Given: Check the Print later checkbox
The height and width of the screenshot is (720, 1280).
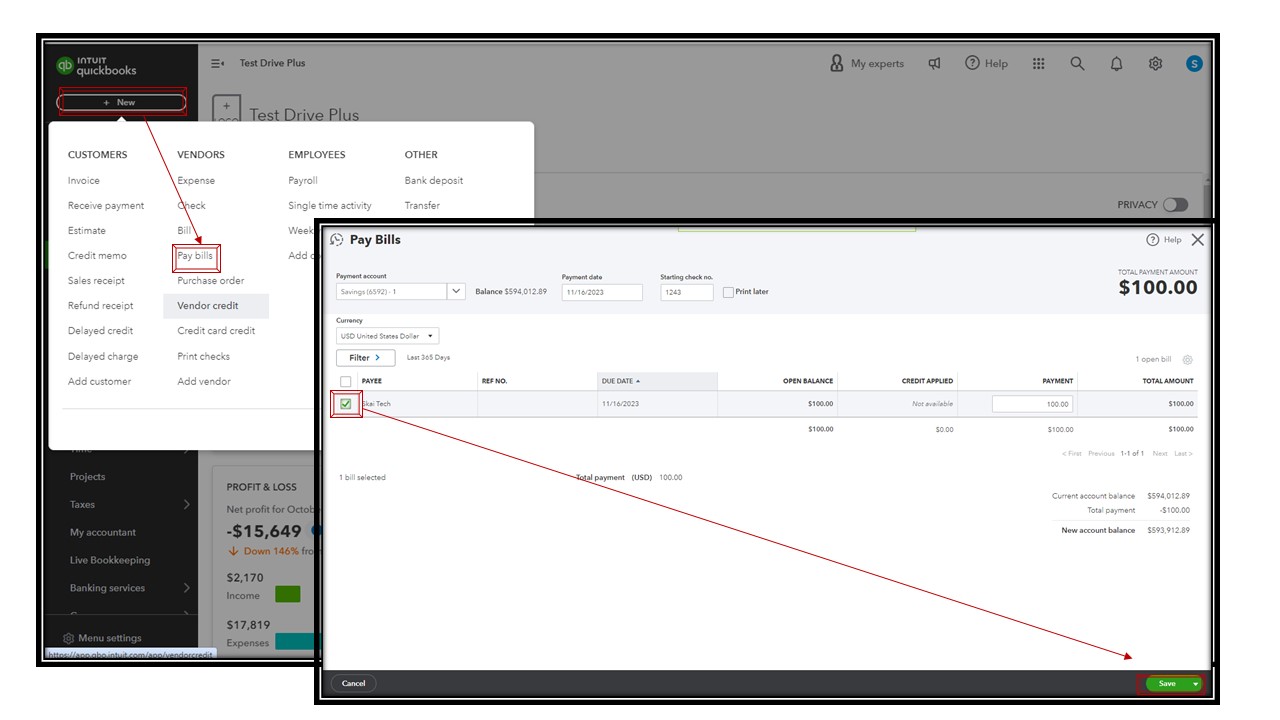Looking at the screenshot, I should tap(728, 292).
